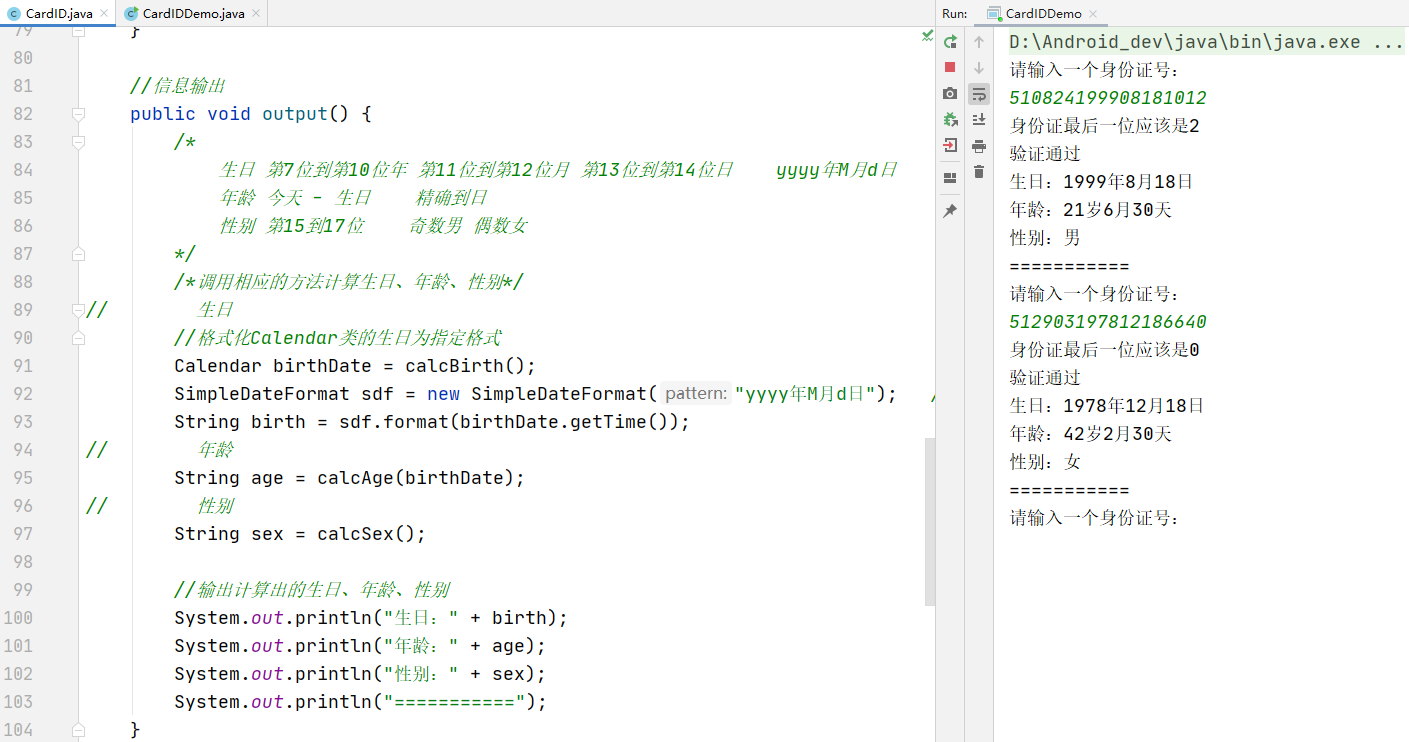Switch to the CardIDDemo.java tab
The image size is (1409, 742).
point(193,13)
